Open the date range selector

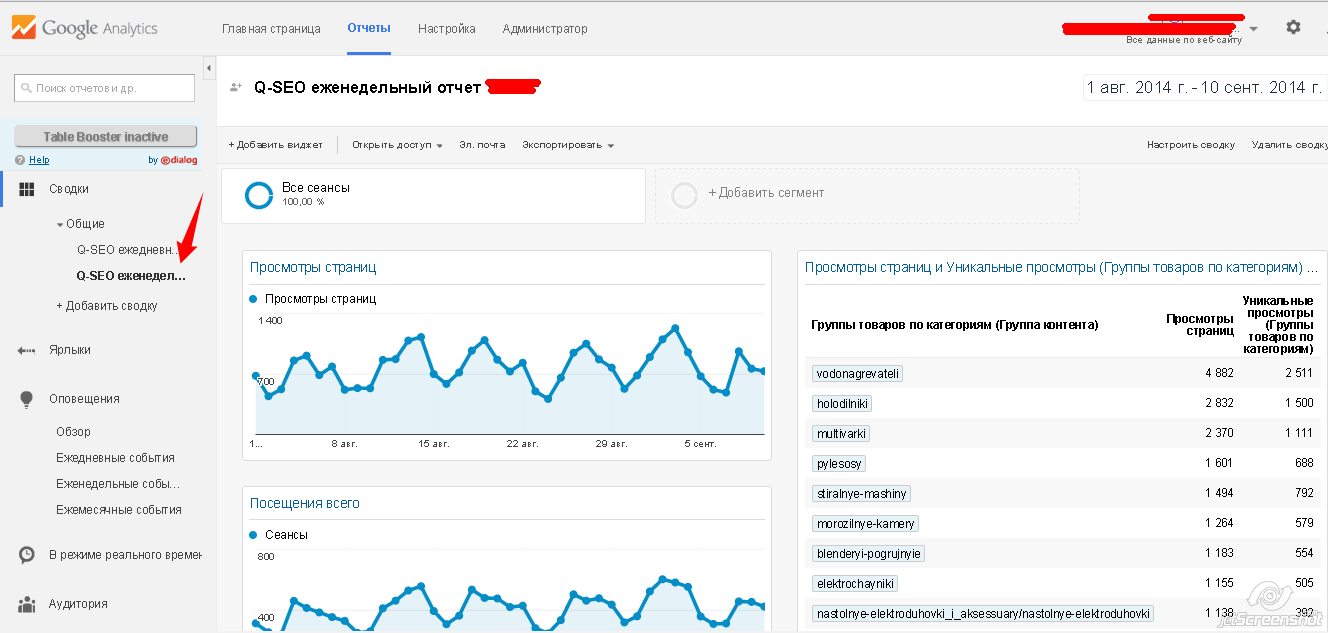click(x=1204, y=88)
